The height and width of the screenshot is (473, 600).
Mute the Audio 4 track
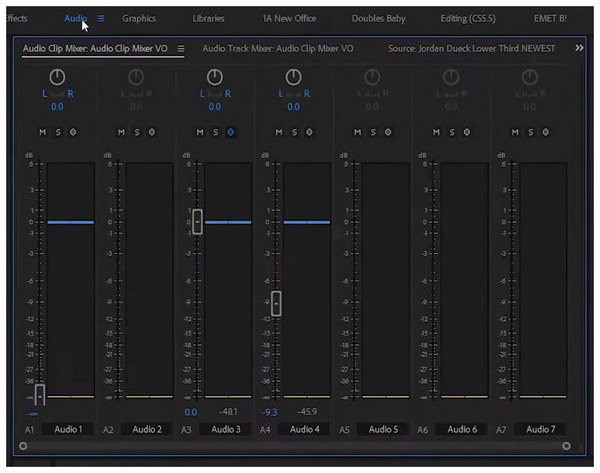point(279,132)
